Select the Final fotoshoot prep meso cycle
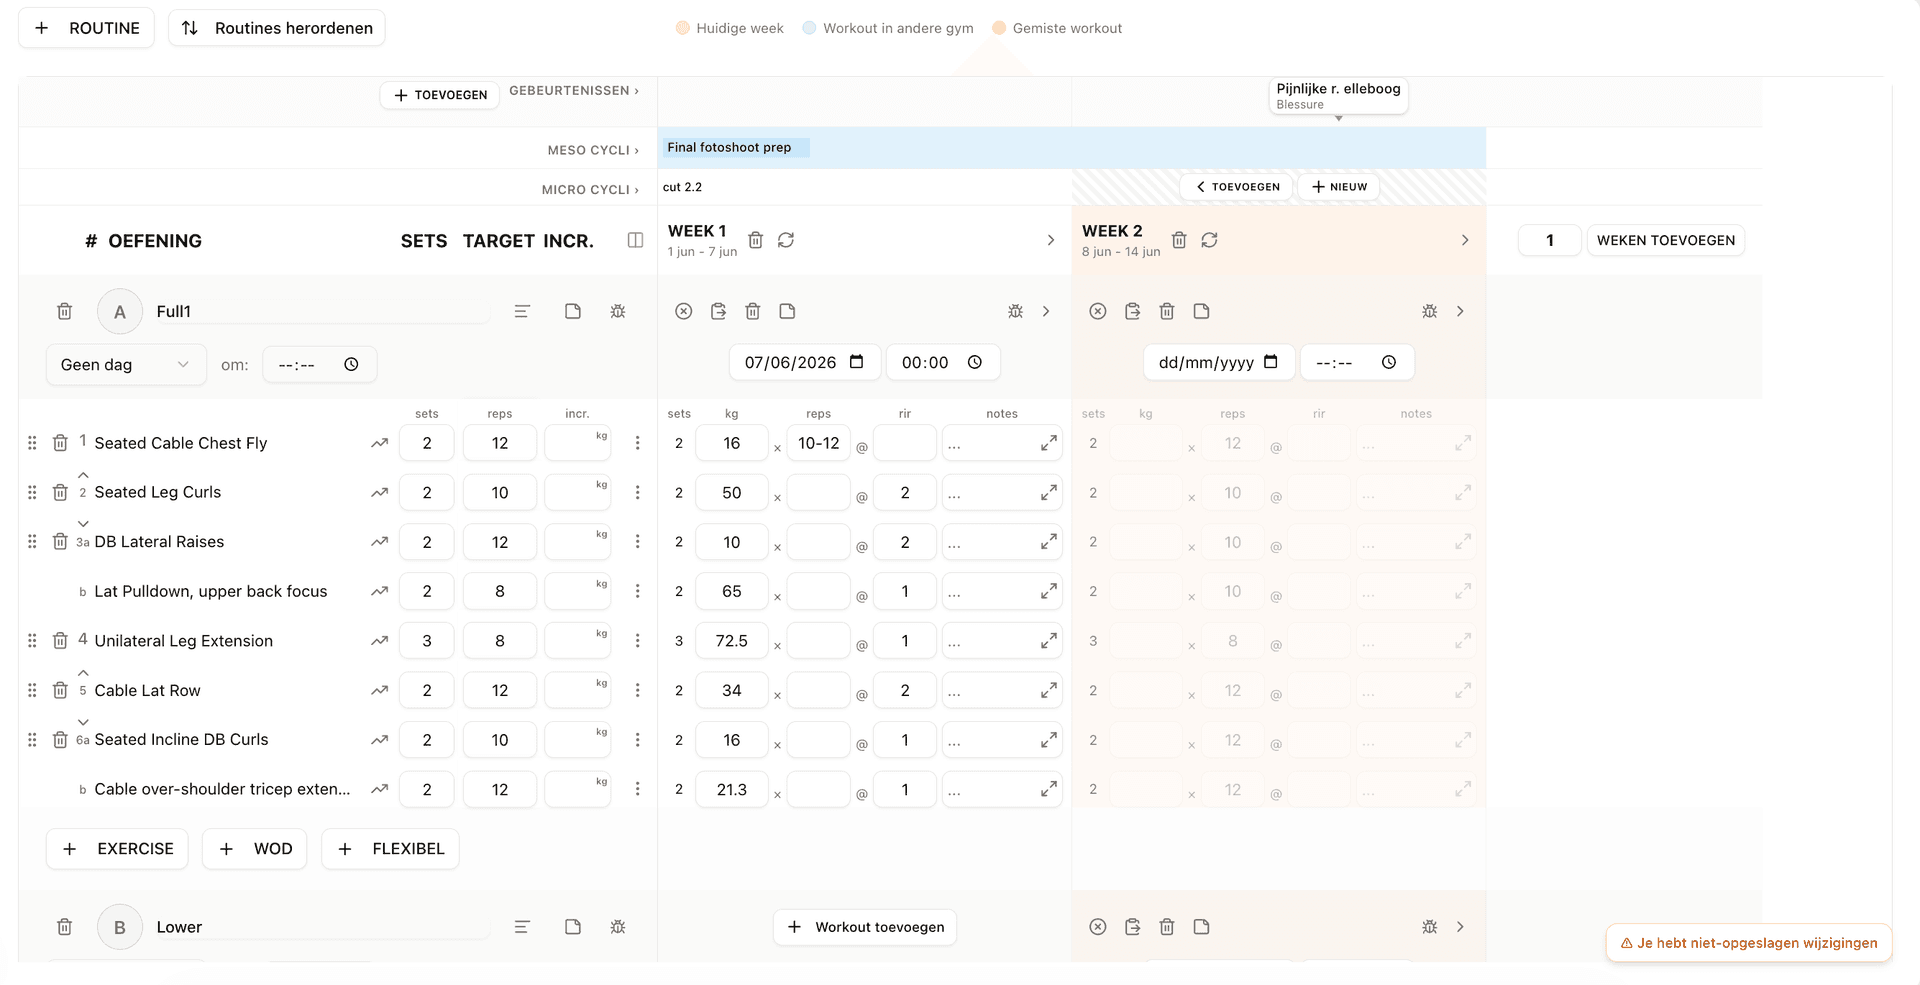Screen dimensions: 1920x985 [735, 148]
